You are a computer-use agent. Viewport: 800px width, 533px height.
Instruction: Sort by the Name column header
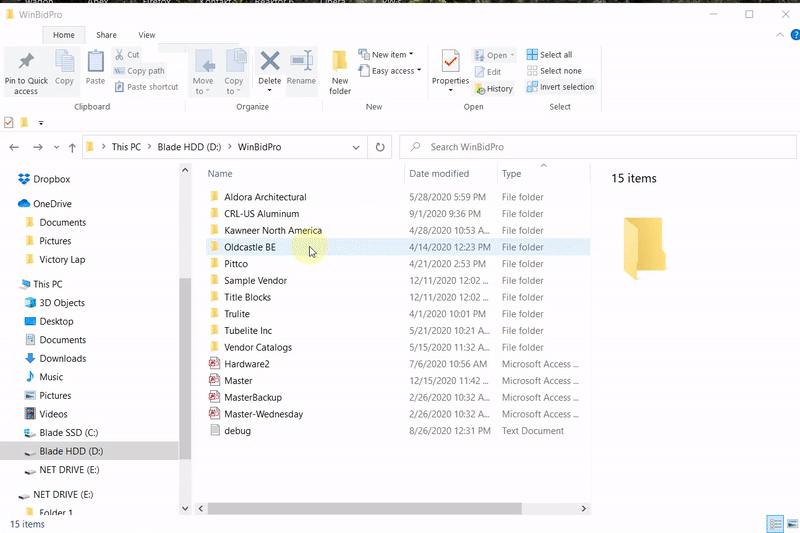[220, 173]
